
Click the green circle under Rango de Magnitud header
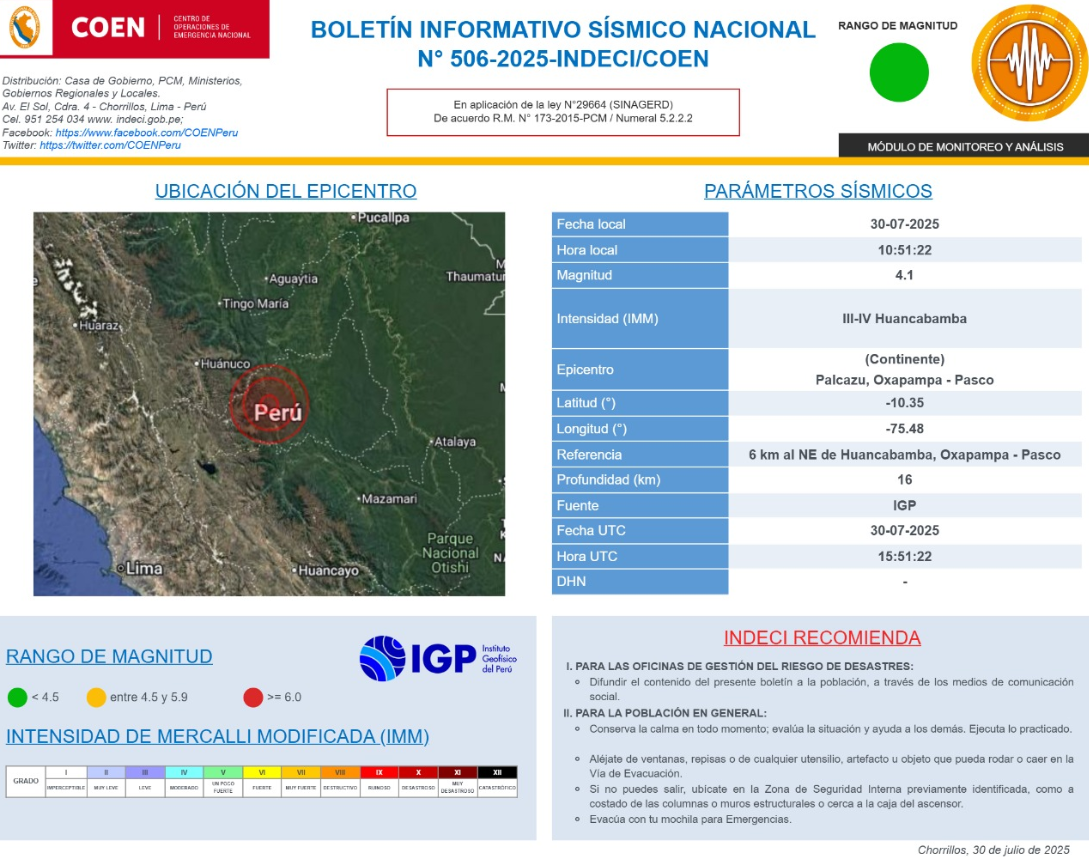click(x=899, y=72)
